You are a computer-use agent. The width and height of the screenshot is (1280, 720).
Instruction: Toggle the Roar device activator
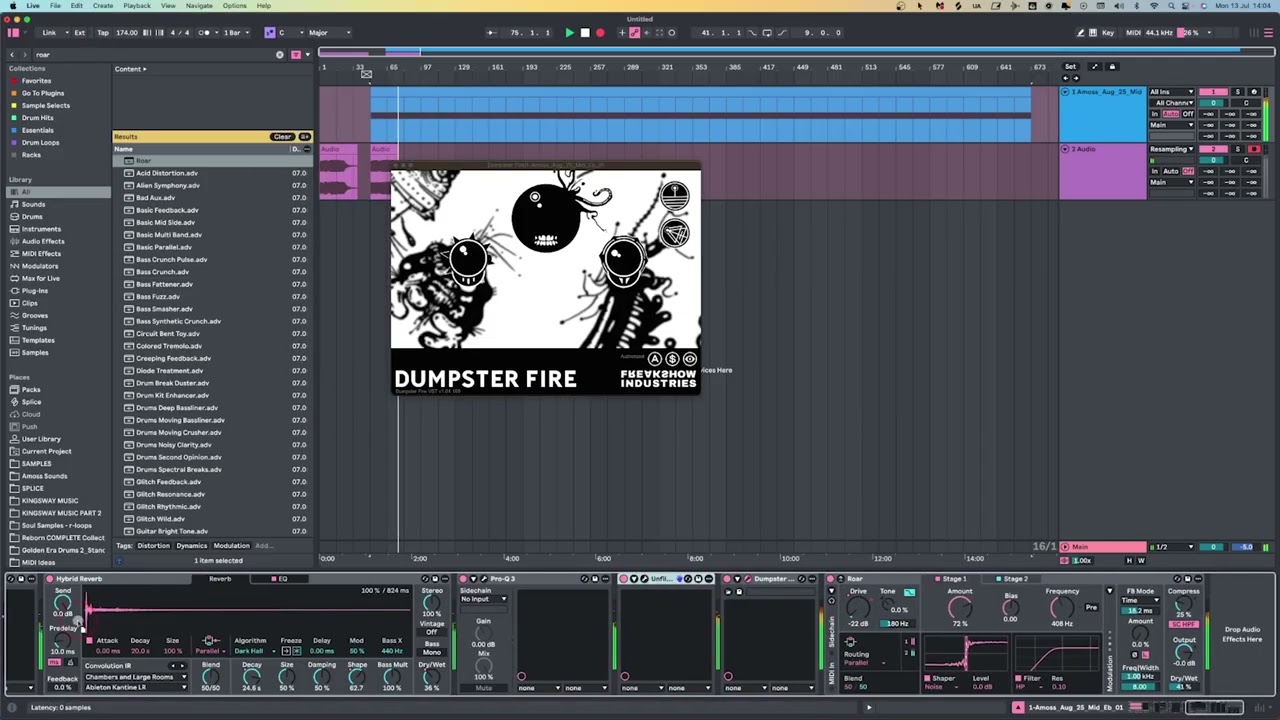831,579
